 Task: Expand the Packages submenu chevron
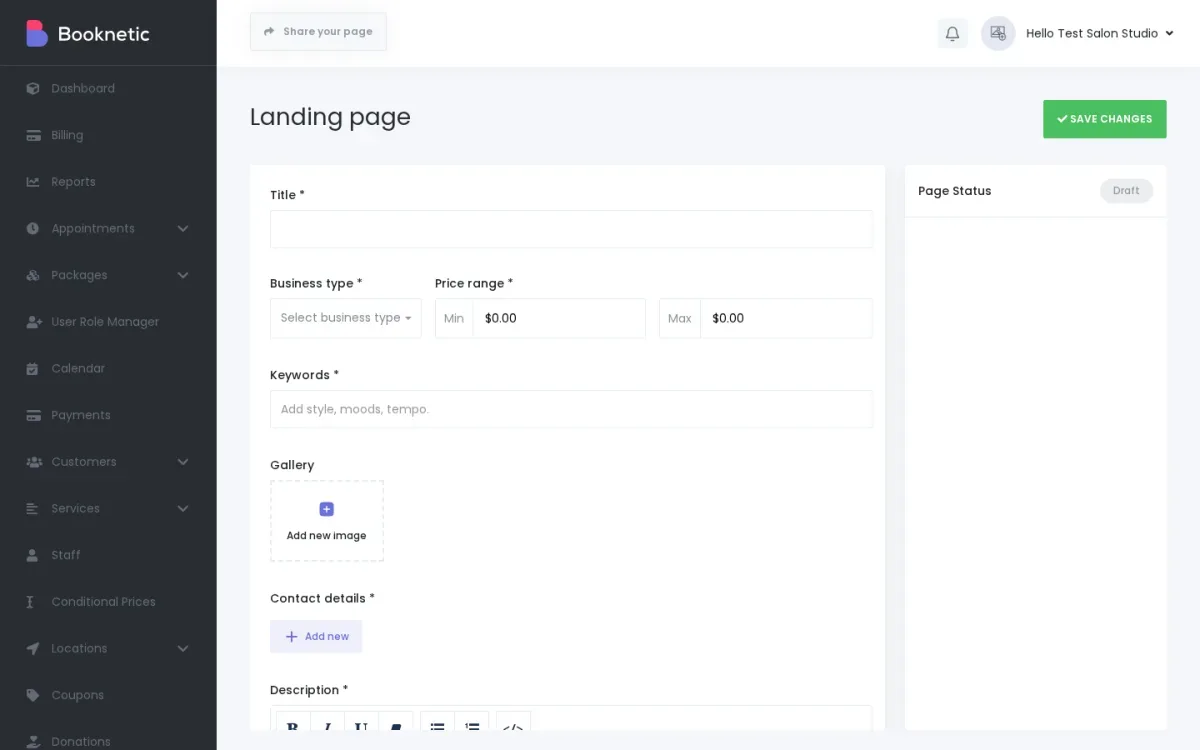click(x=183, y=275)
